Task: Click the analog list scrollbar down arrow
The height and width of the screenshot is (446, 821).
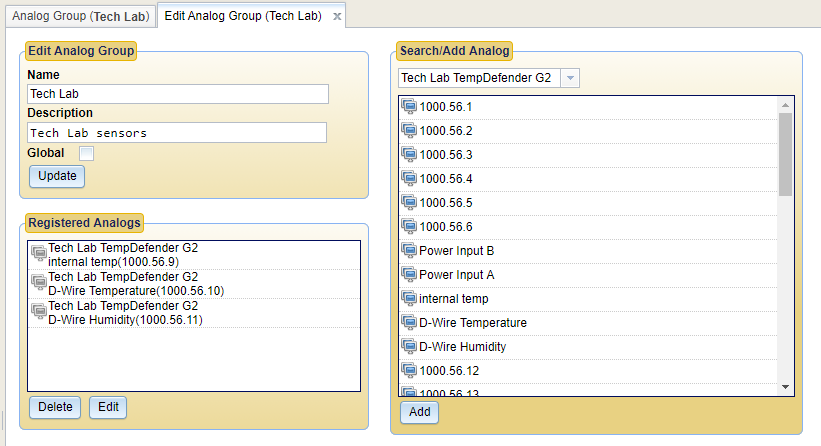Action: coord(785,387)
